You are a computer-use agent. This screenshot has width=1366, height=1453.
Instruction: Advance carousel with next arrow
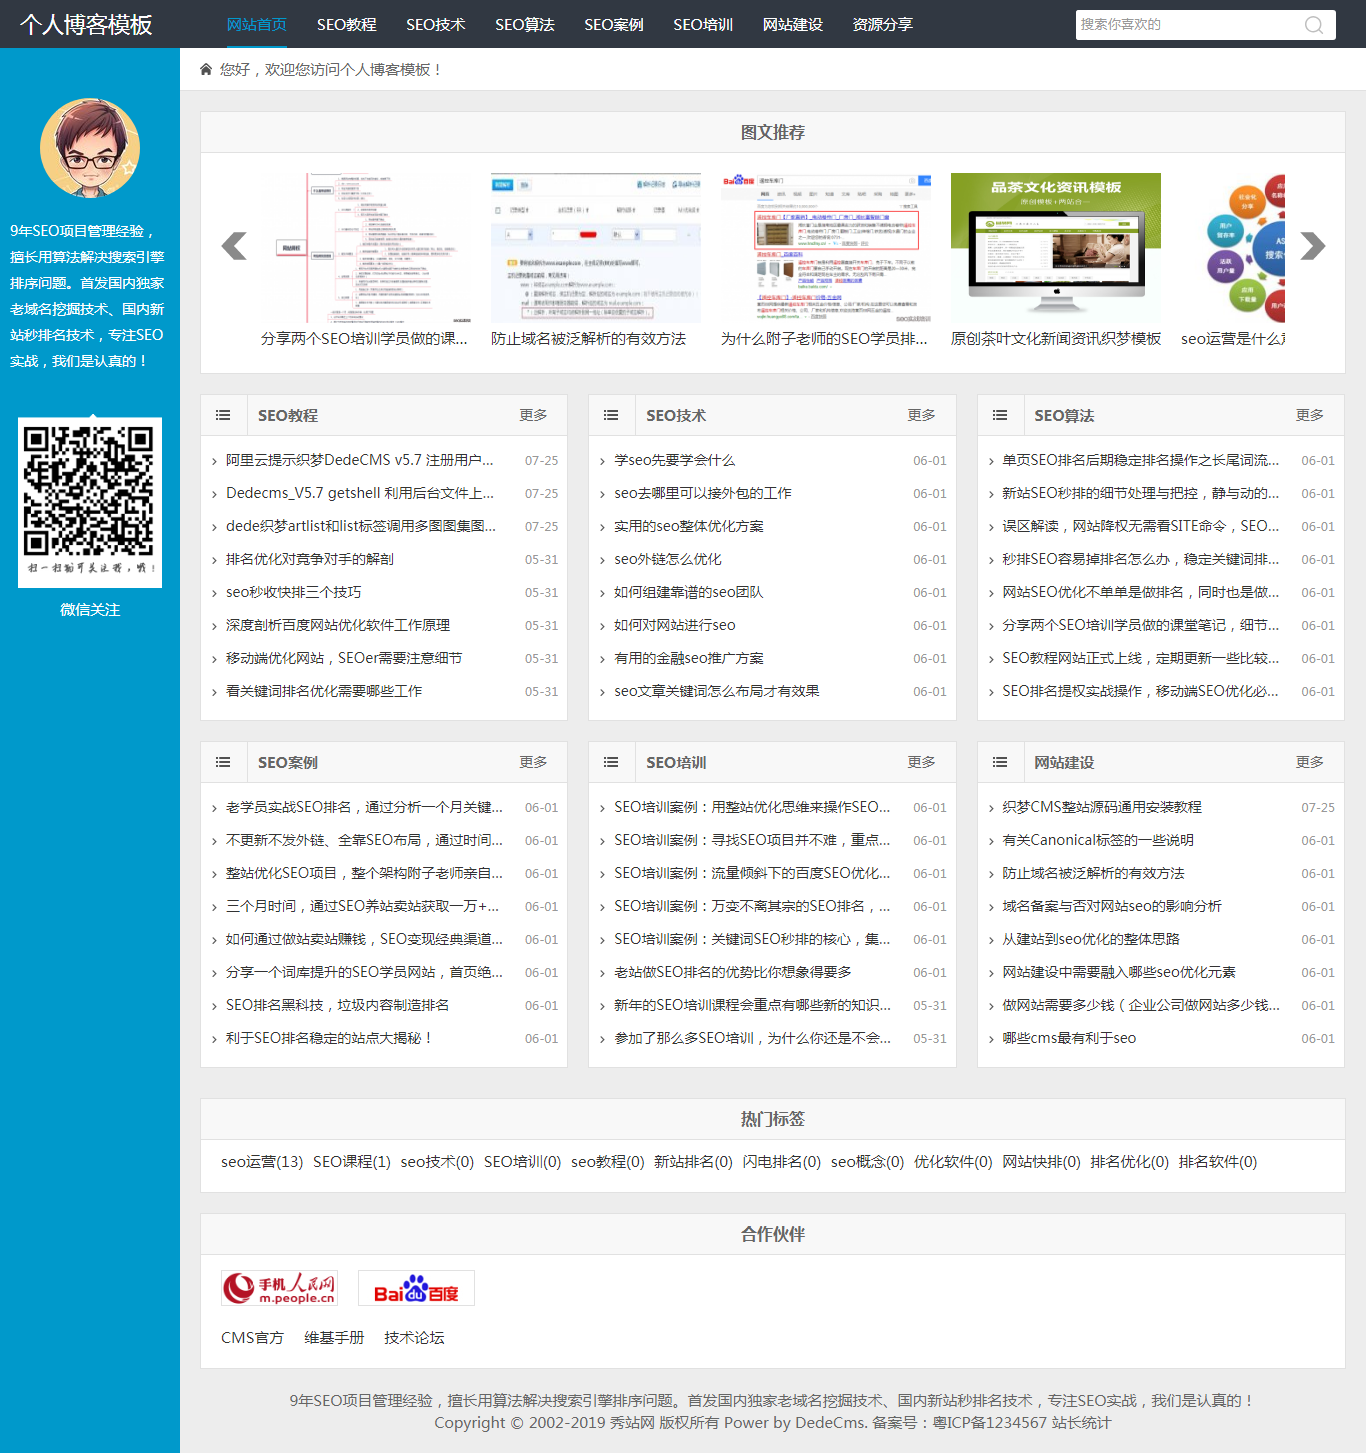(x=1312, y=246)
